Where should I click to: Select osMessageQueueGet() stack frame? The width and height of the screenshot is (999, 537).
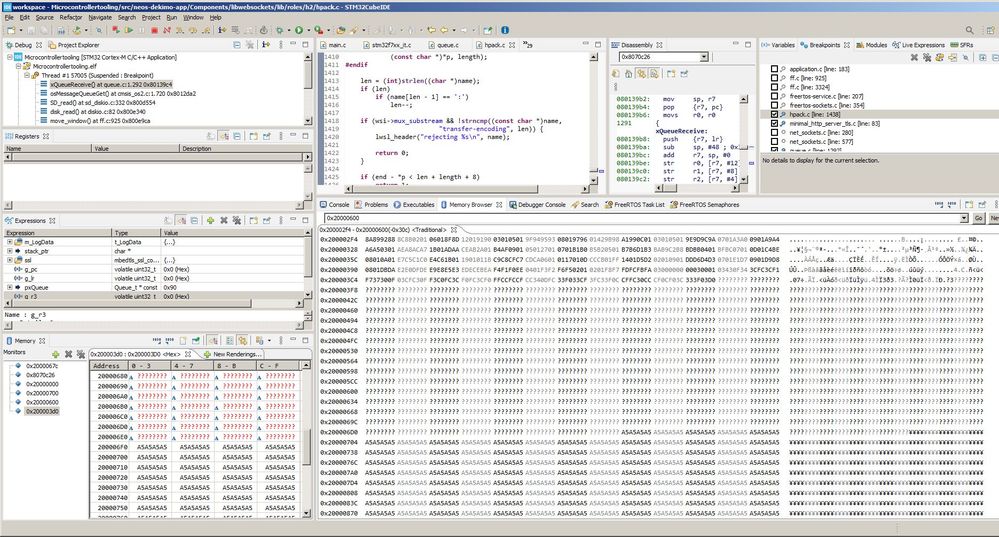tap(123, 93)
